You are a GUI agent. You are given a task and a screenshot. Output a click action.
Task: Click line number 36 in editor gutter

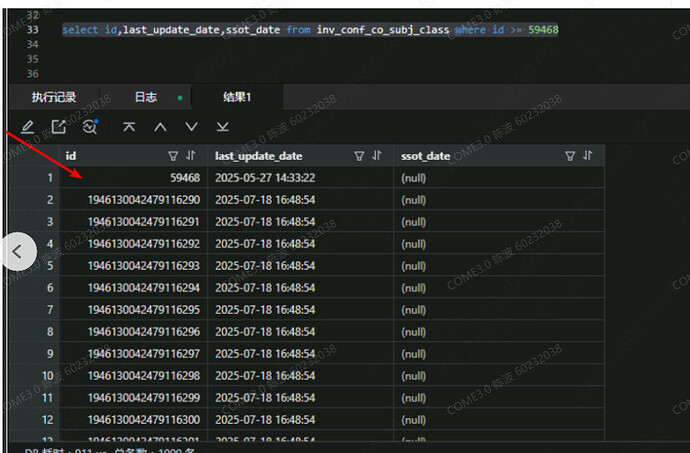click(33, 74)
